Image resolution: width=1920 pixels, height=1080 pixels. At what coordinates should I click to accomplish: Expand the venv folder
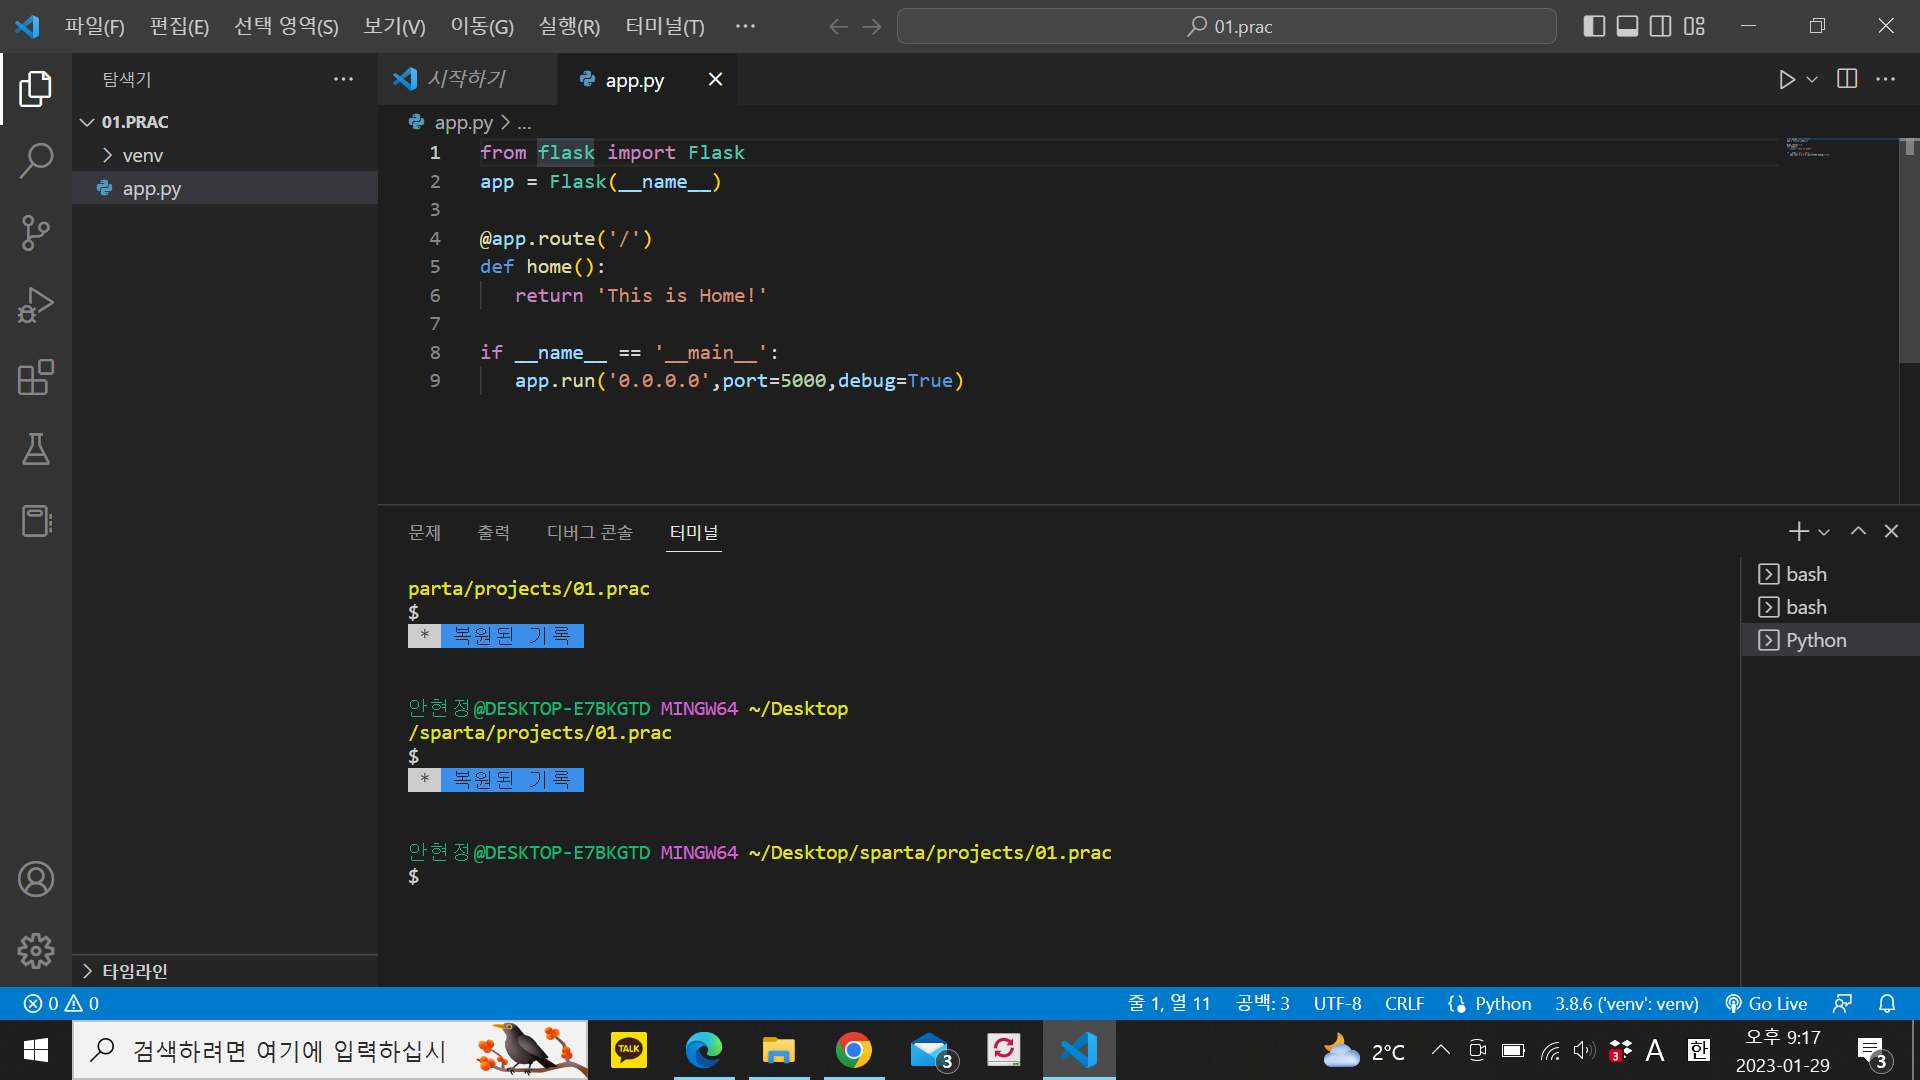225,155
